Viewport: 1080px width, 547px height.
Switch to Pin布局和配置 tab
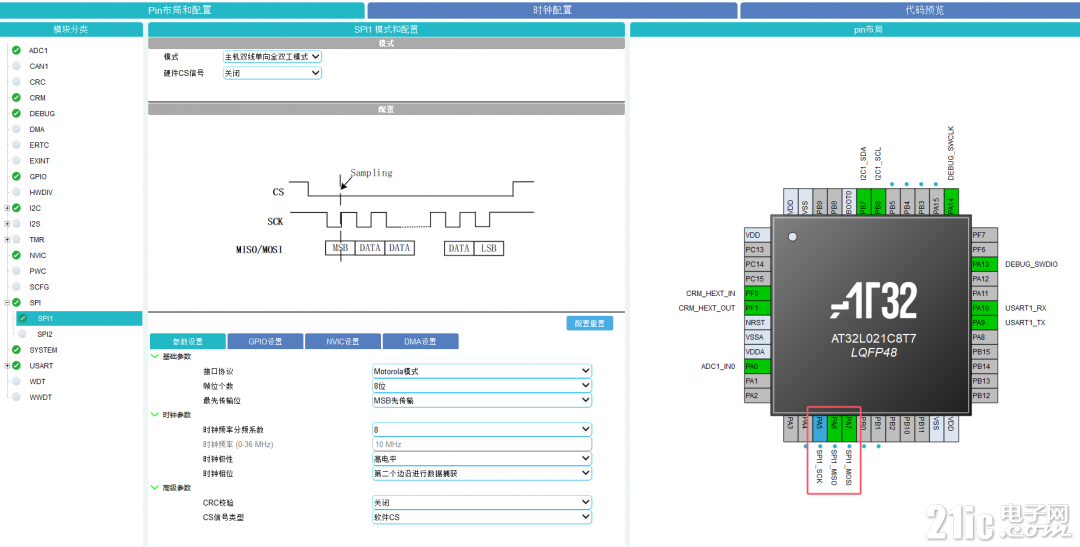(x=182, y=10)
